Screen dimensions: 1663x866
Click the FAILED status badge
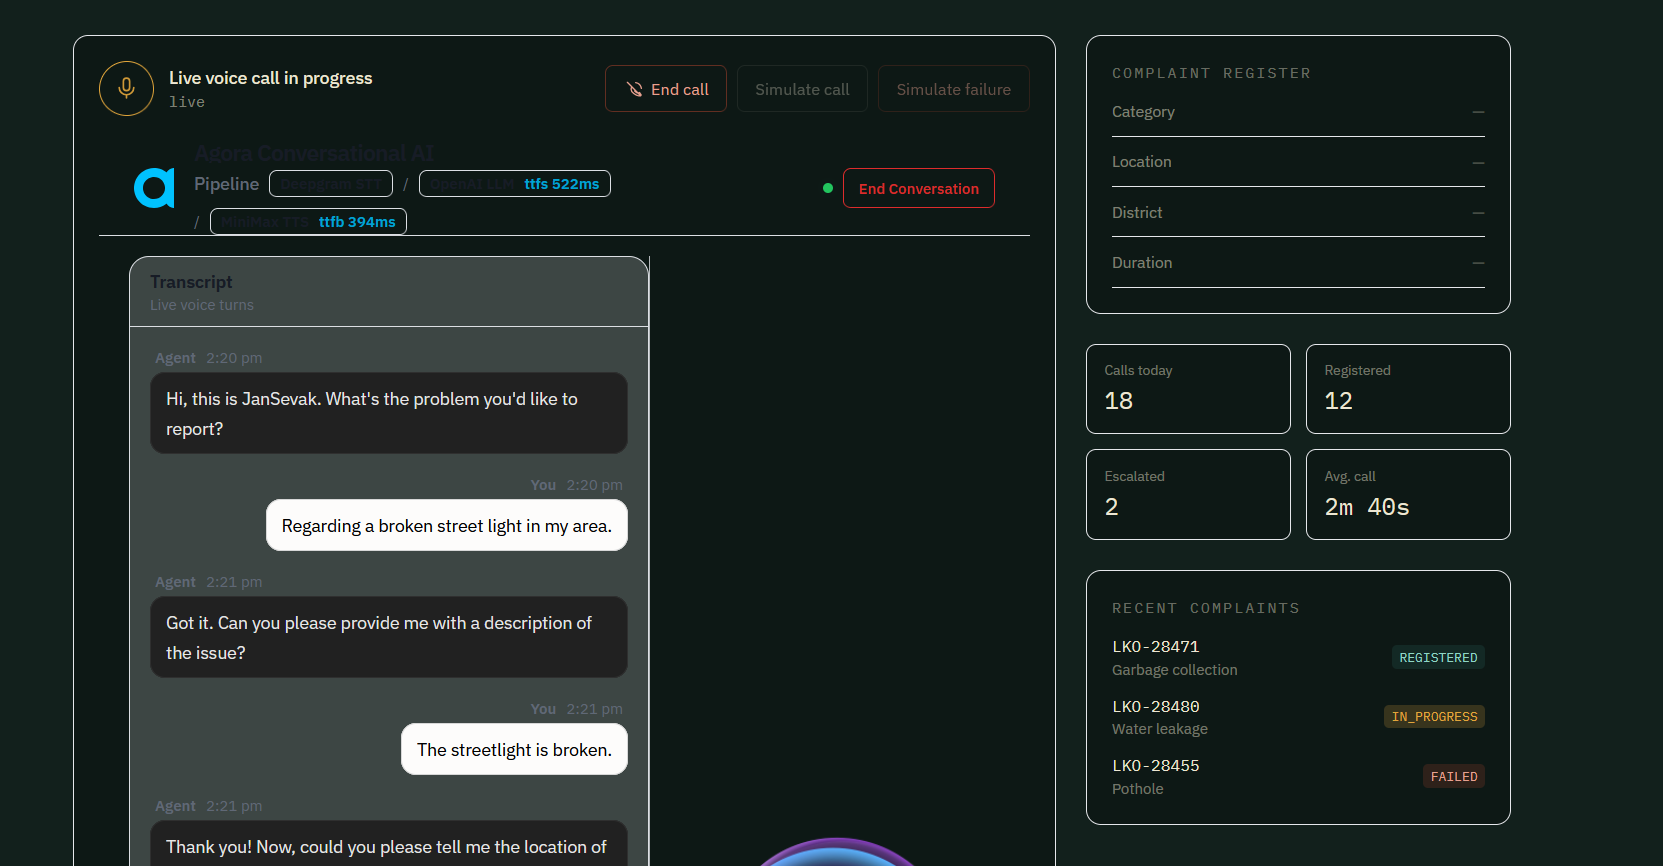1454,776
